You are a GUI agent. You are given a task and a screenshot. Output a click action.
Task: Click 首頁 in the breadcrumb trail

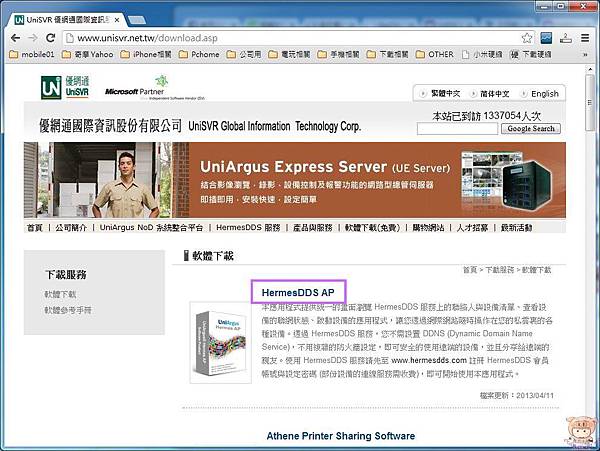tap(470, 270)
